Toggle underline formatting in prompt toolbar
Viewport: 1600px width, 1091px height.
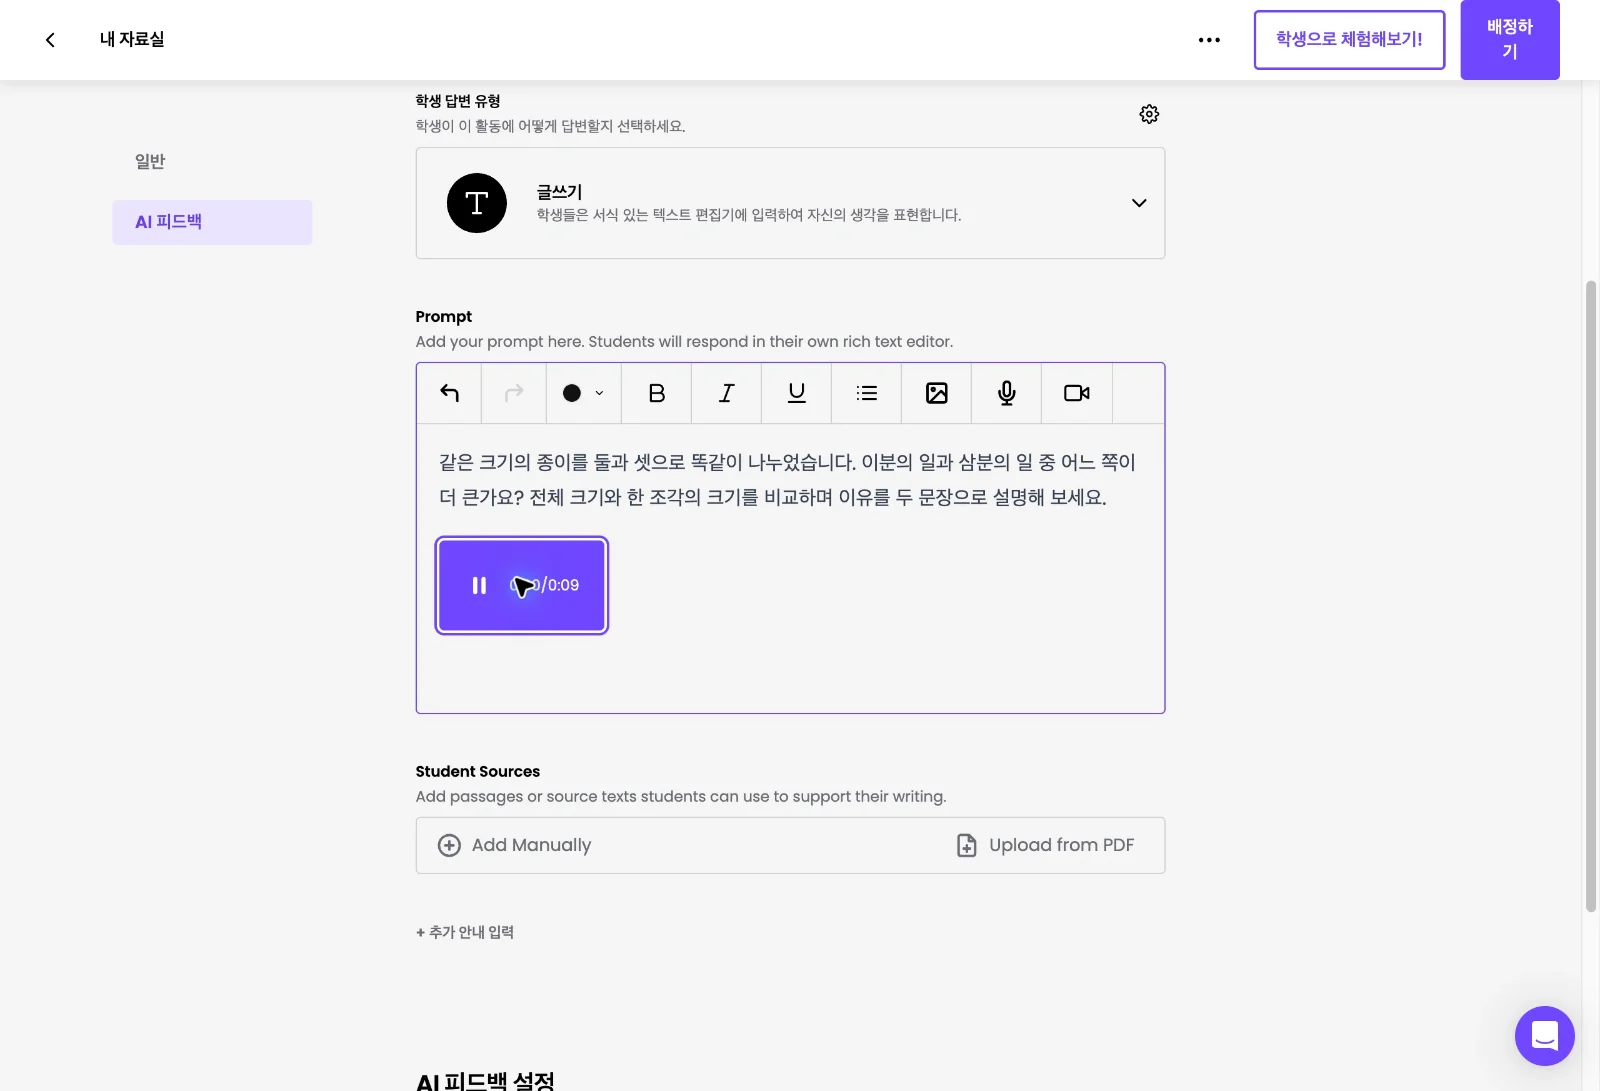(797, 393)
